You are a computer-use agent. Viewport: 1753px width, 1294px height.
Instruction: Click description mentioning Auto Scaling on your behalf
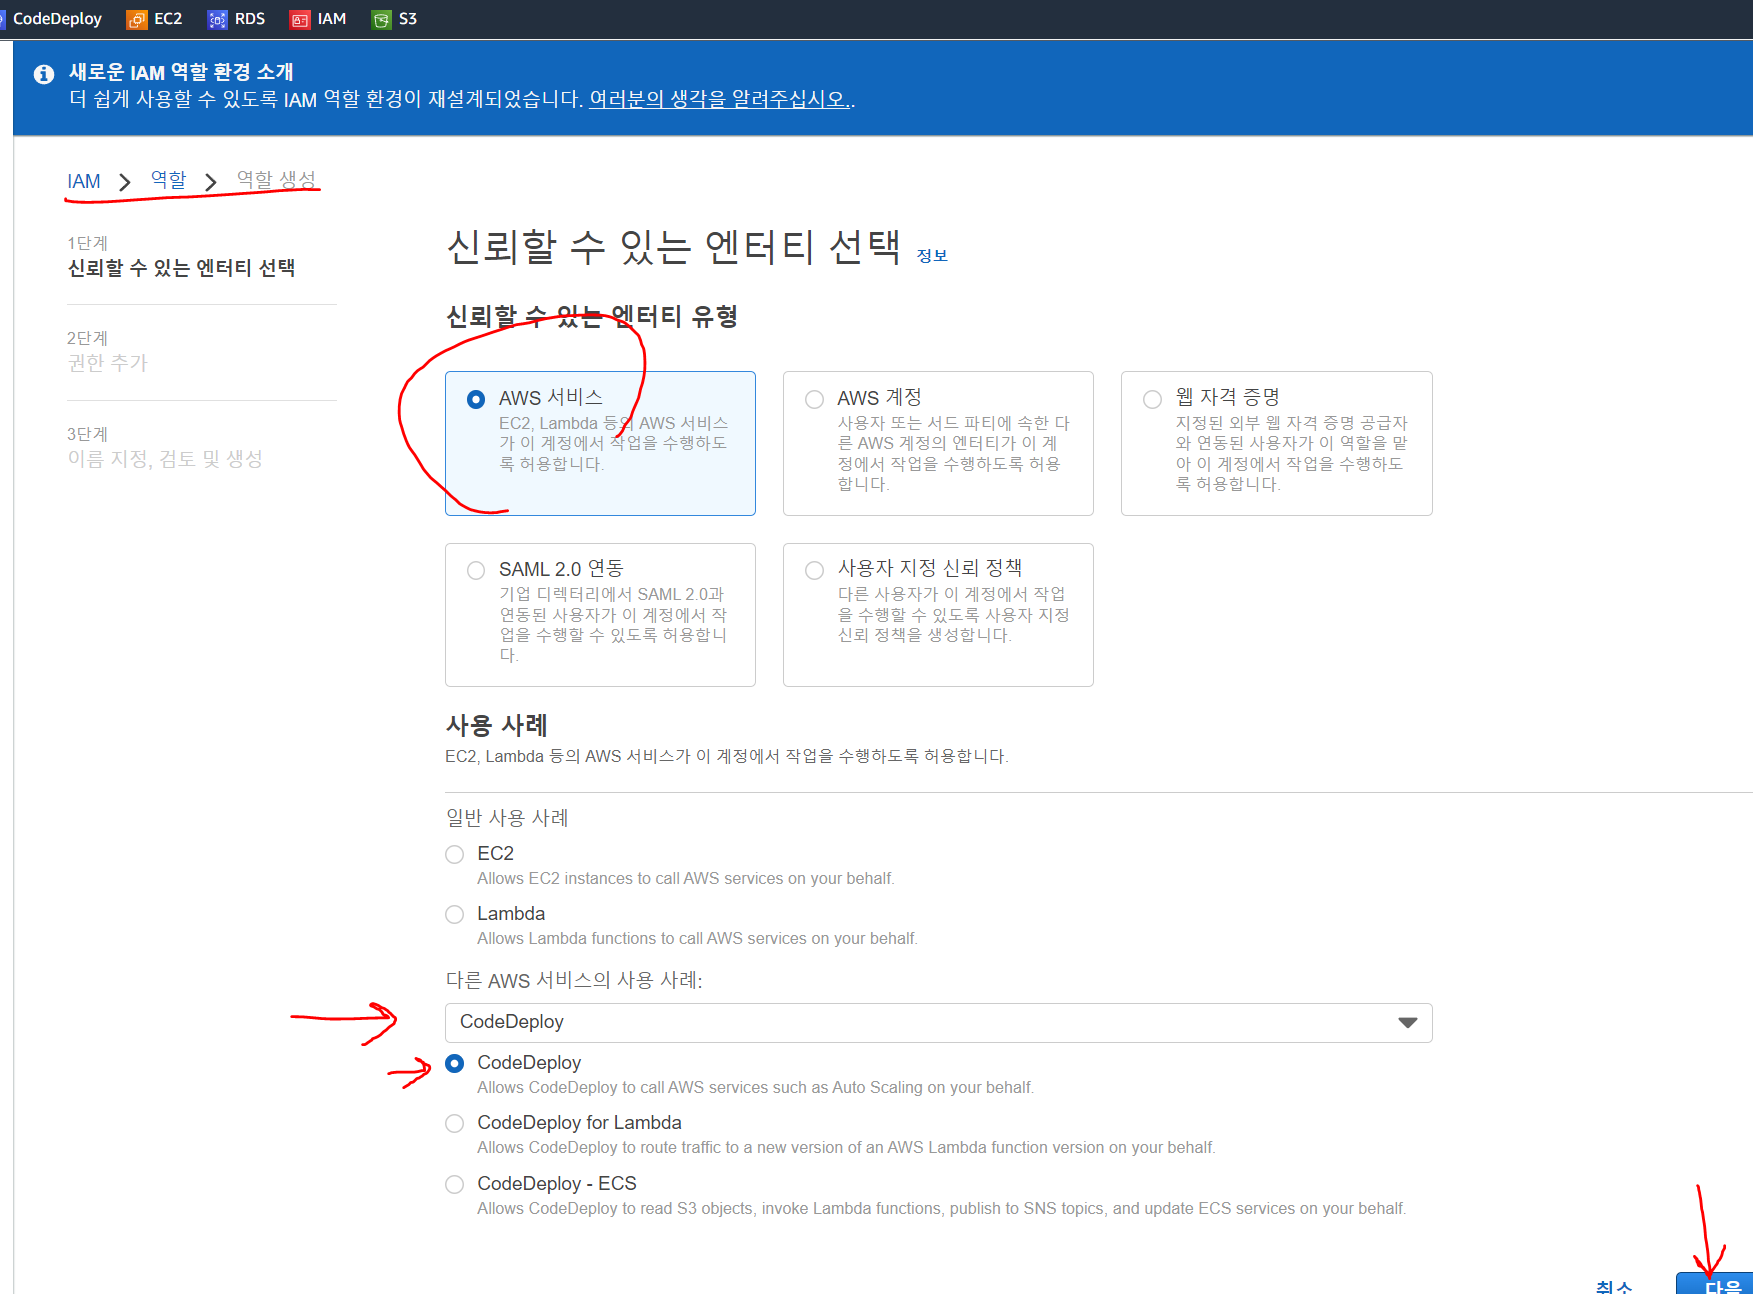point(756,1087)
